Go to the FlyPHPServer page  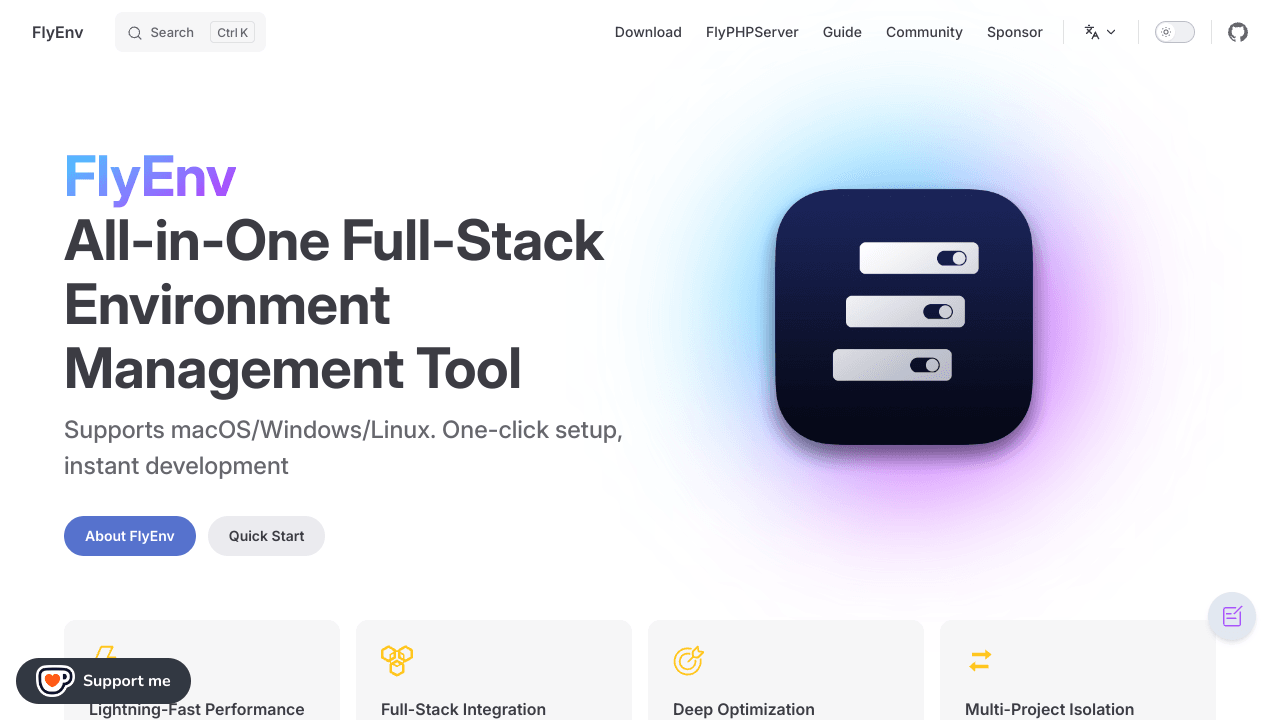(752, 32)
